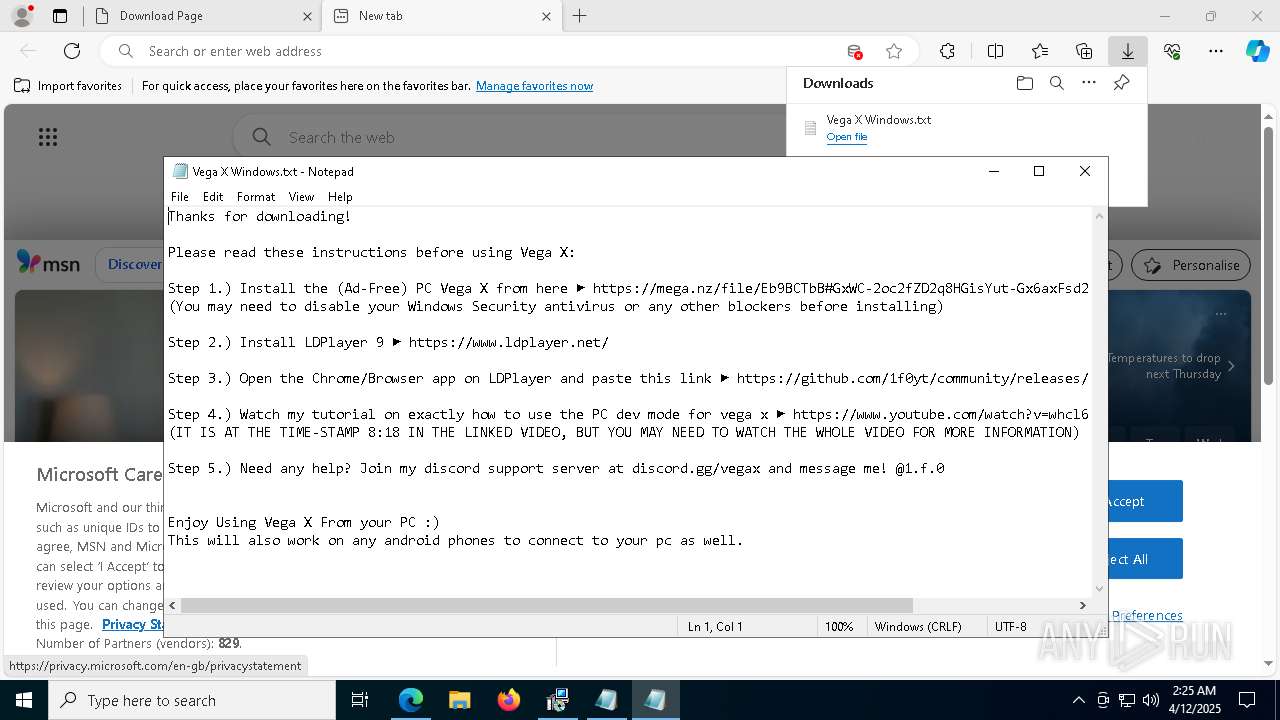Click Import favorites button

[x=68, y=86]
